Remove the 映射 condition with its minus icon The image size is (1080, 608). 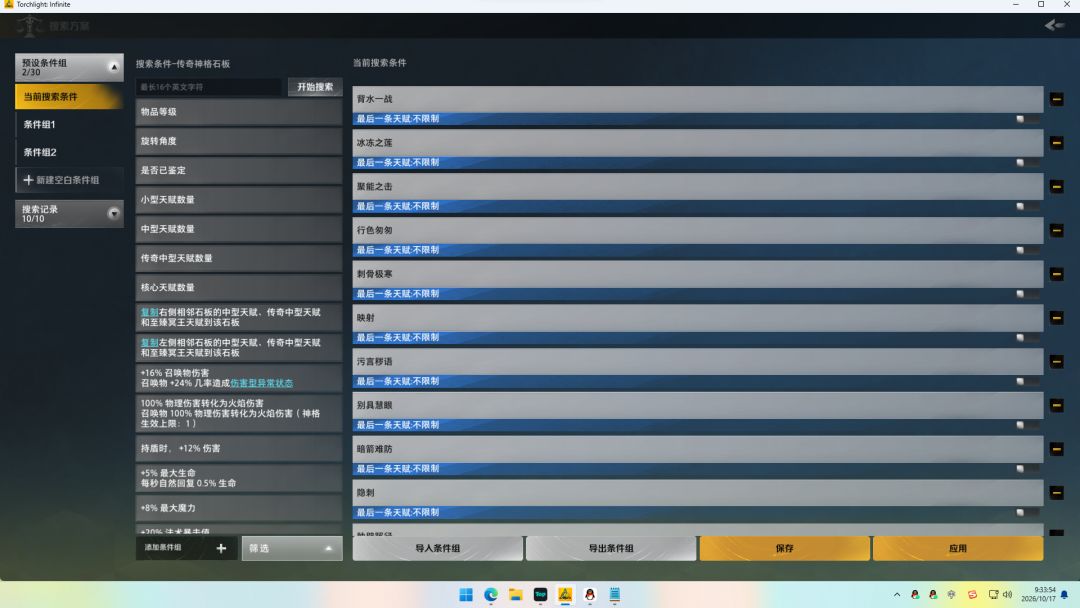1056,318
